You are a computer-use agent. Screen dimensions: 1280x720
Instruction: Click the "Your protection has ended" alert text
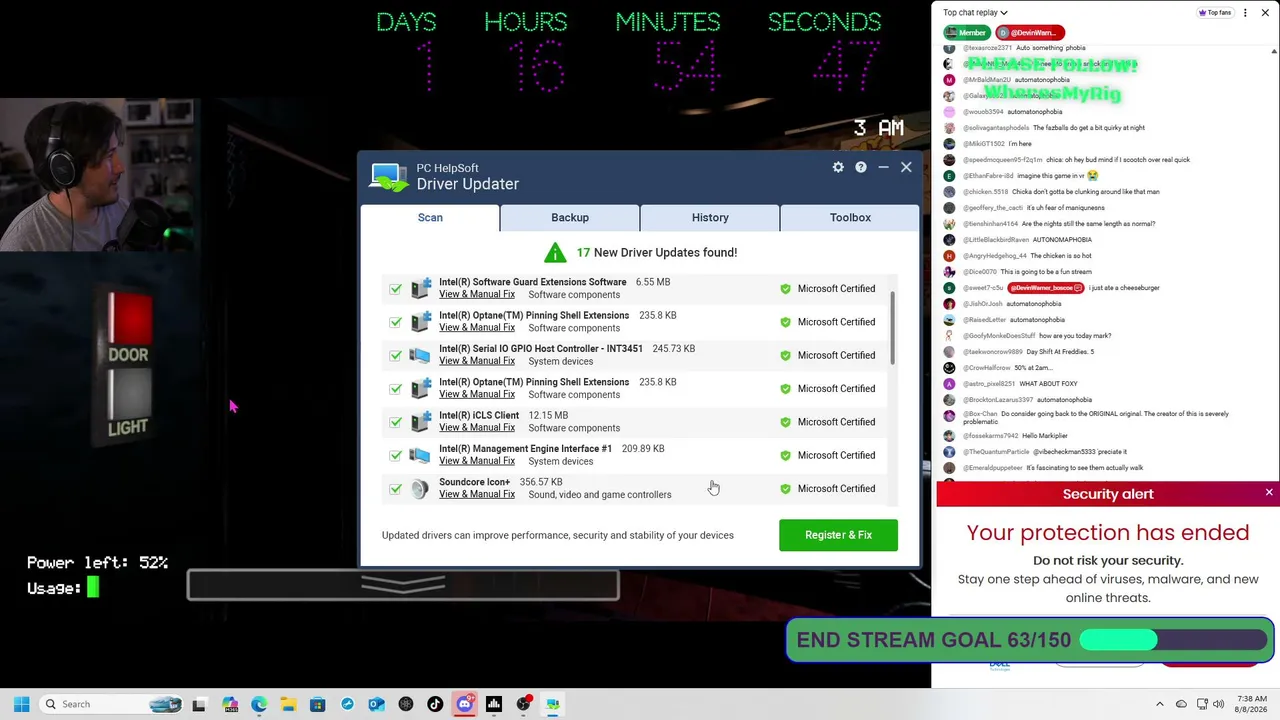click(1108, 533)
